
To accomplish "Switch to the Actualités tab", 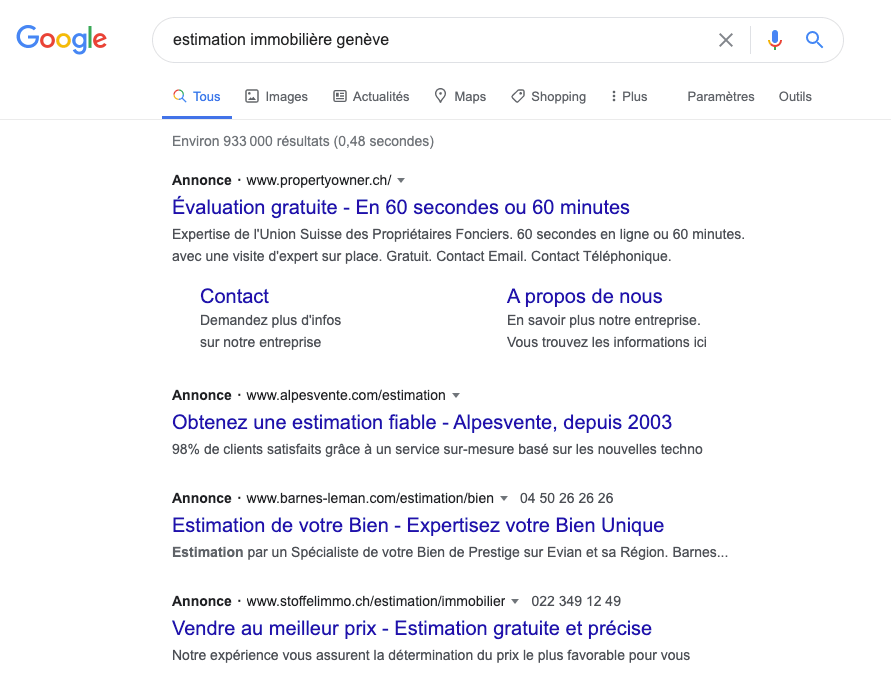I will coord(371,96).
